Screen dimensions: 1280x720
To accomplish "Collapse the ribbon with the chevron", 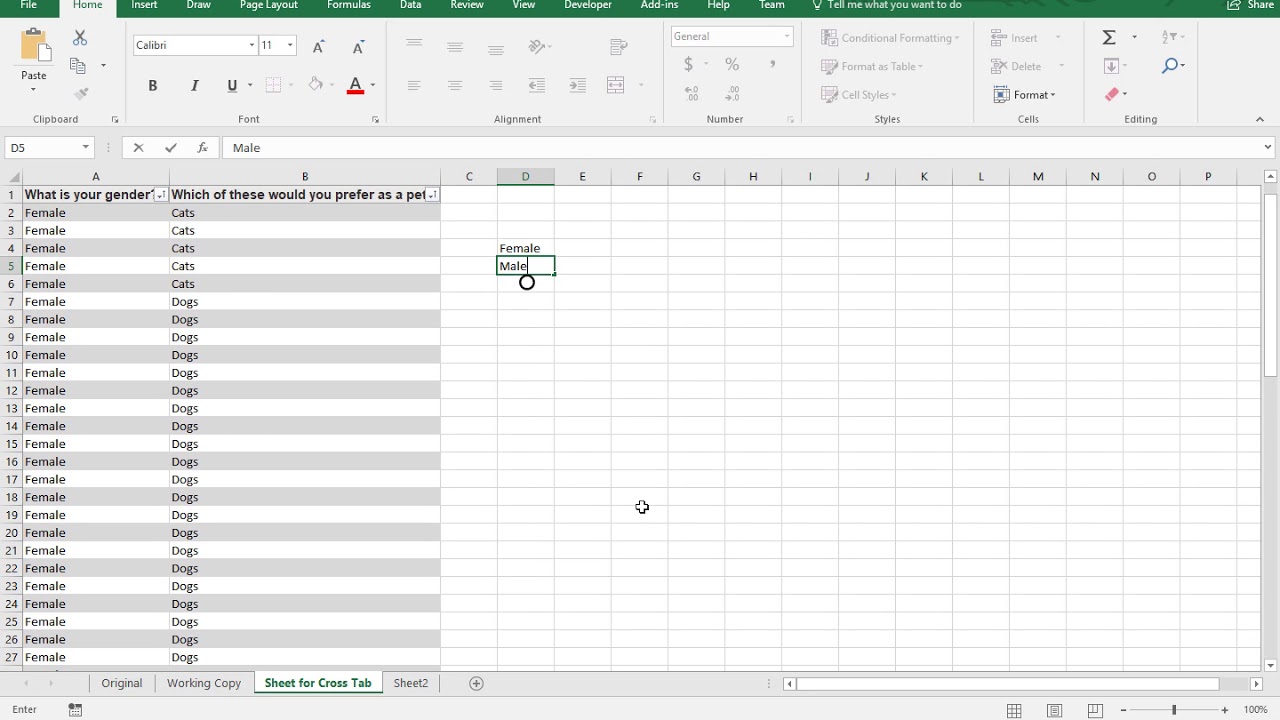I will [x=1260, y=119].
